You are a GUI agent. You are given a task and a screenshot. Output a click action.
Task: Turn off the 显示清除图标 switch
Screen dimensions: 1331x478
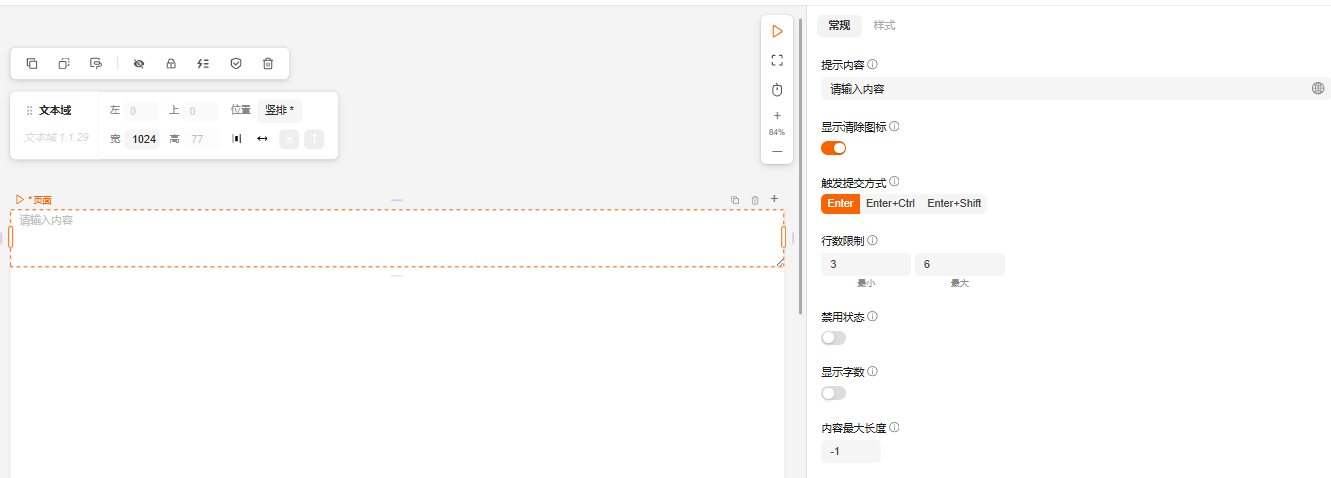[834, 148]
